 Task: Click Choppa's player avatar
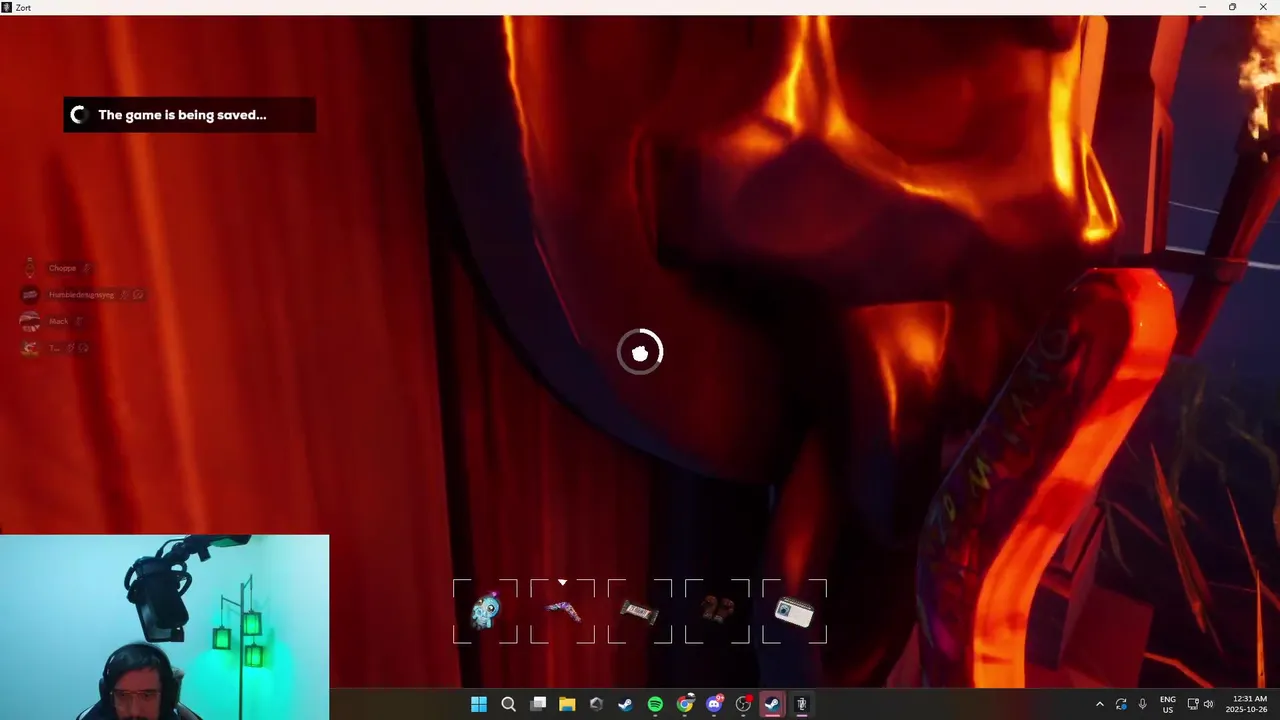[30, 268]
